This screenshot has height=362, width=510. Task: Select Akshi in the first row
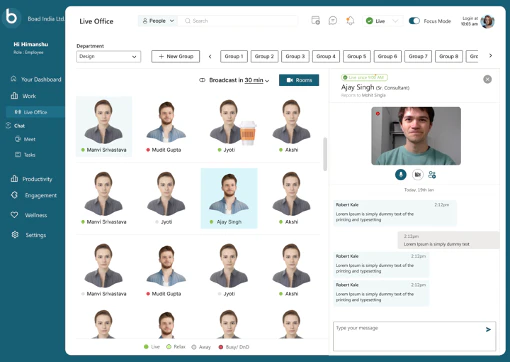(x=292, y=126)
